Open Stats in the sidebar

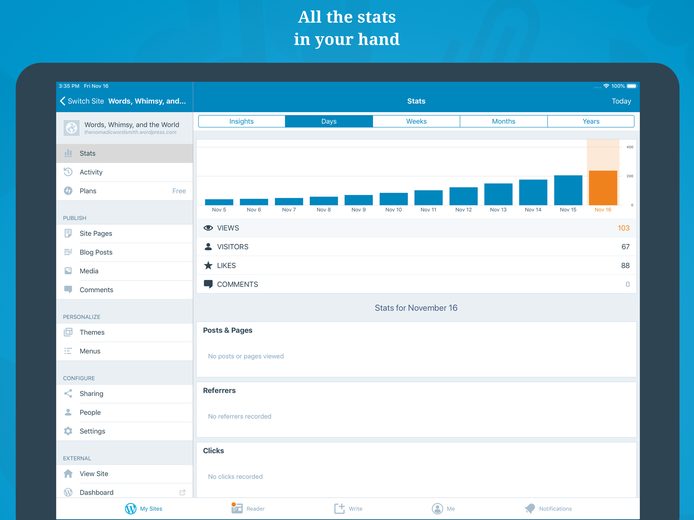point(124,153)
